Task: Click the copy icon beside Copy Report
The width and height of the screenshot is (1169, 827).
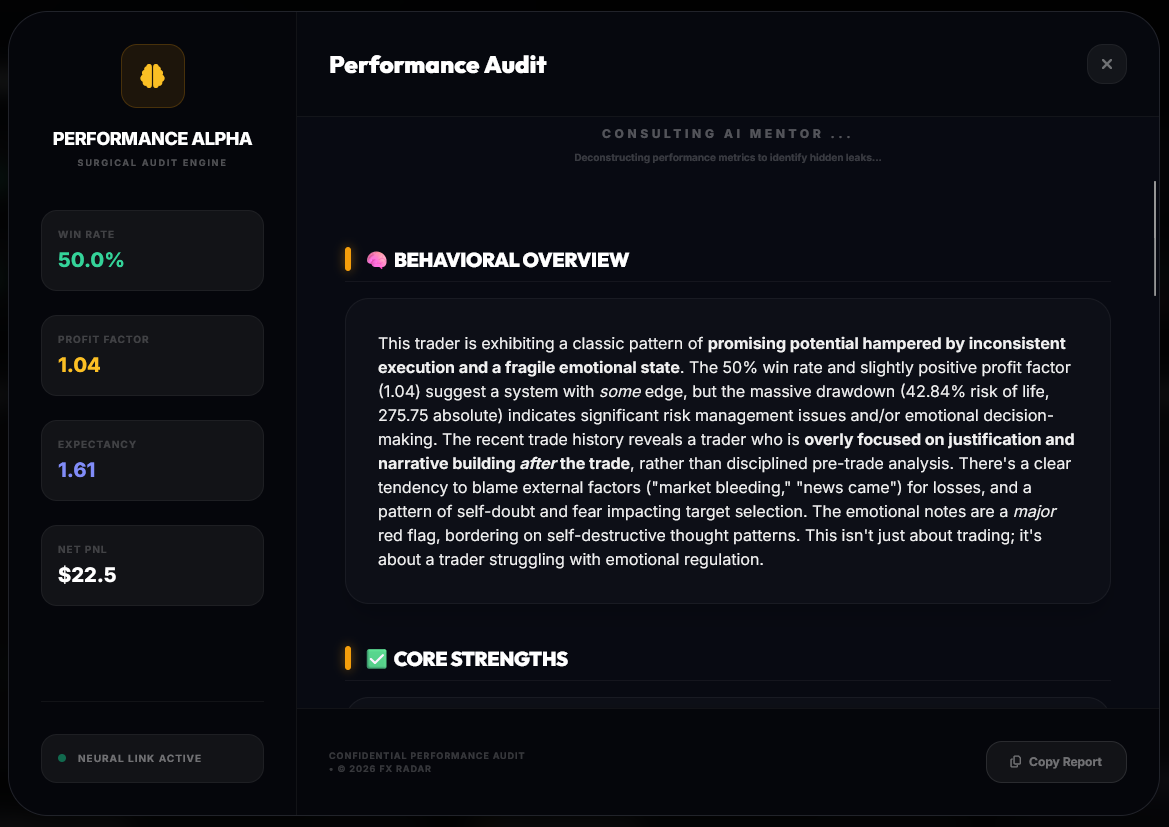Action: click(1016, 762)
